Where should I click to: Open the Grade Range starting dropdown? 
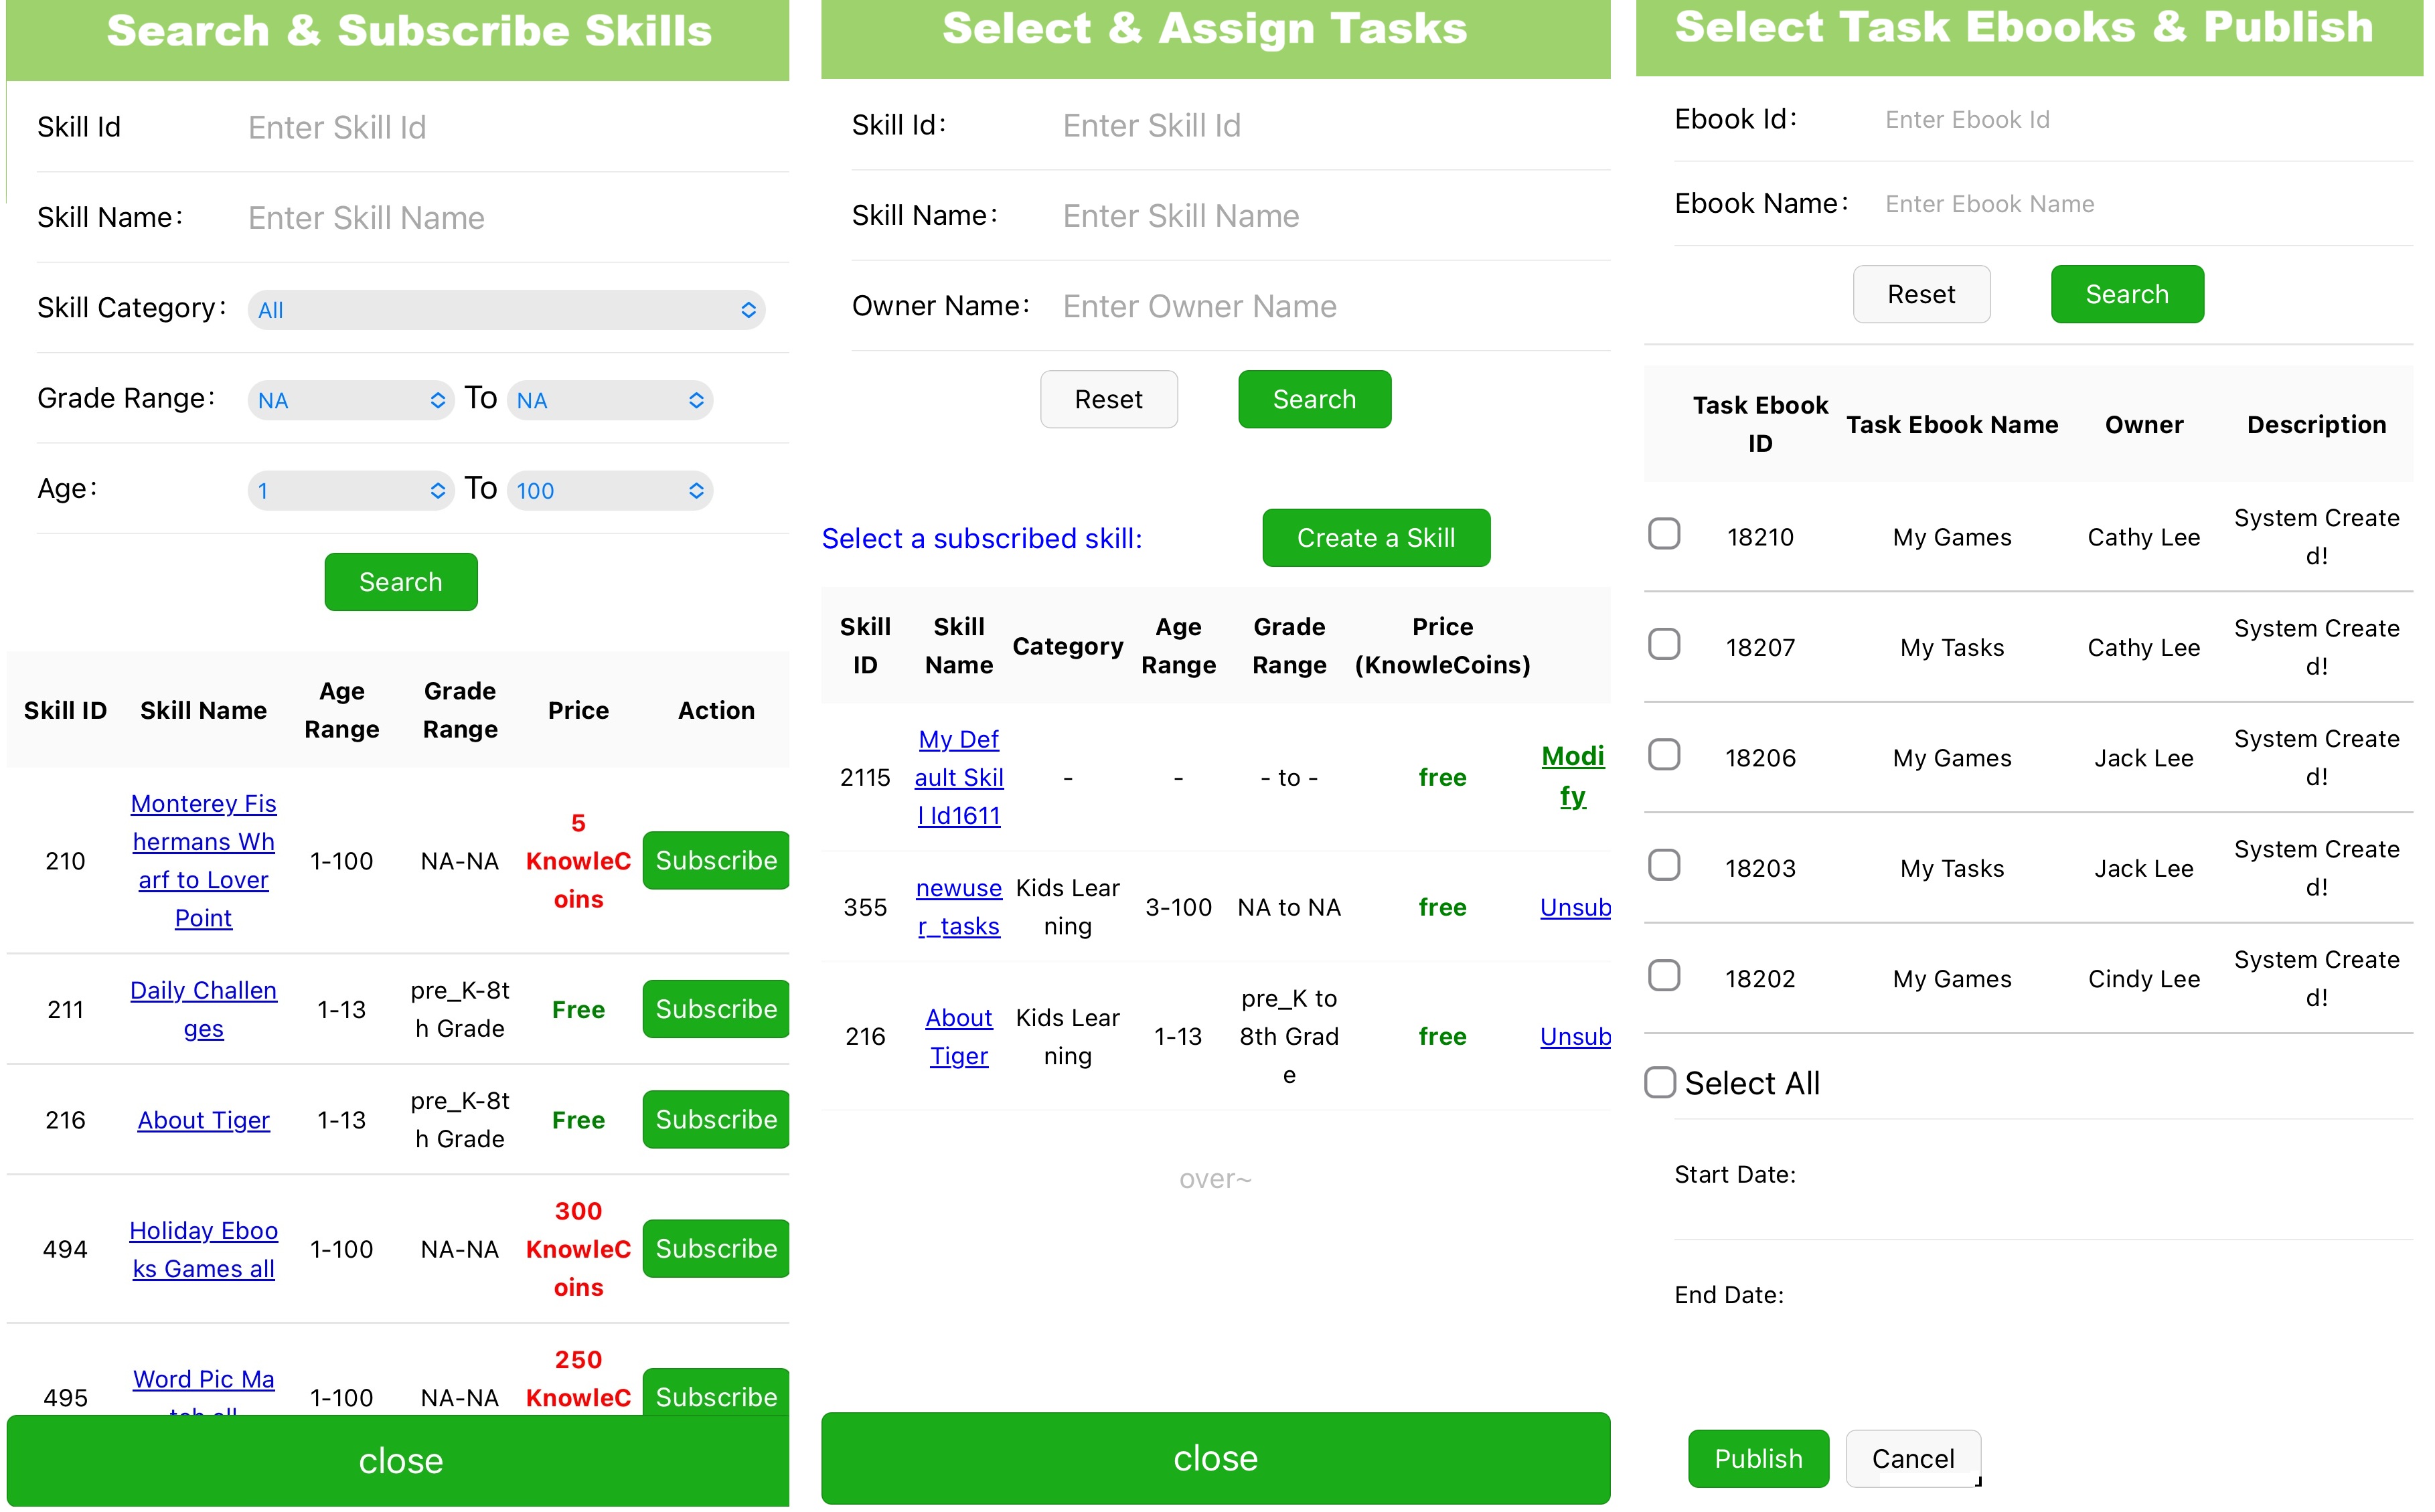point(350,401)
